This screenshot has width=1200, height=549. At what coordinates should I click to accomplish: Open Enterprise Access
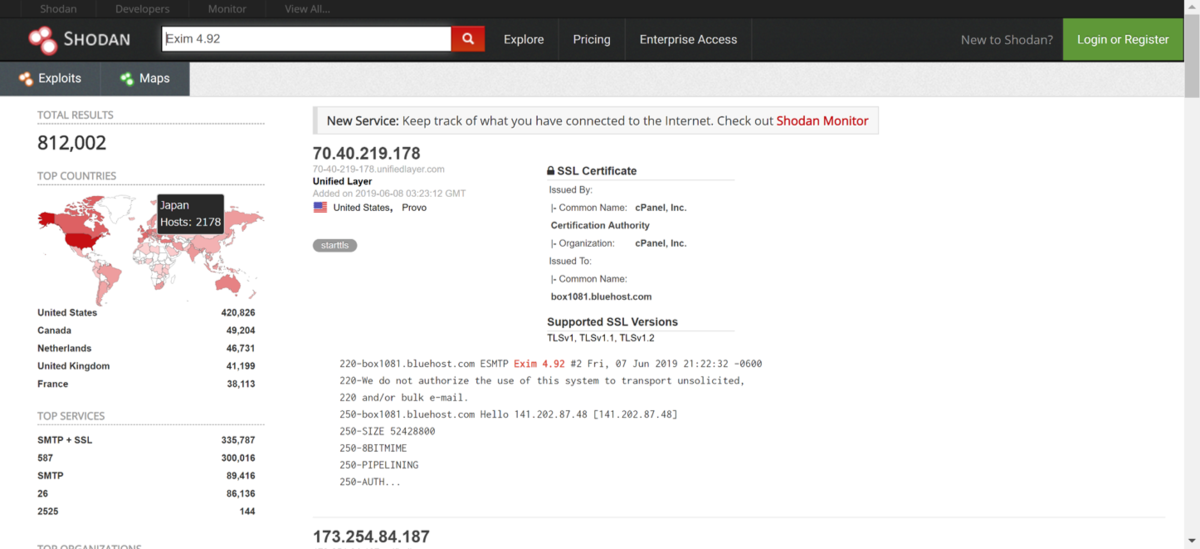point(688,40)
